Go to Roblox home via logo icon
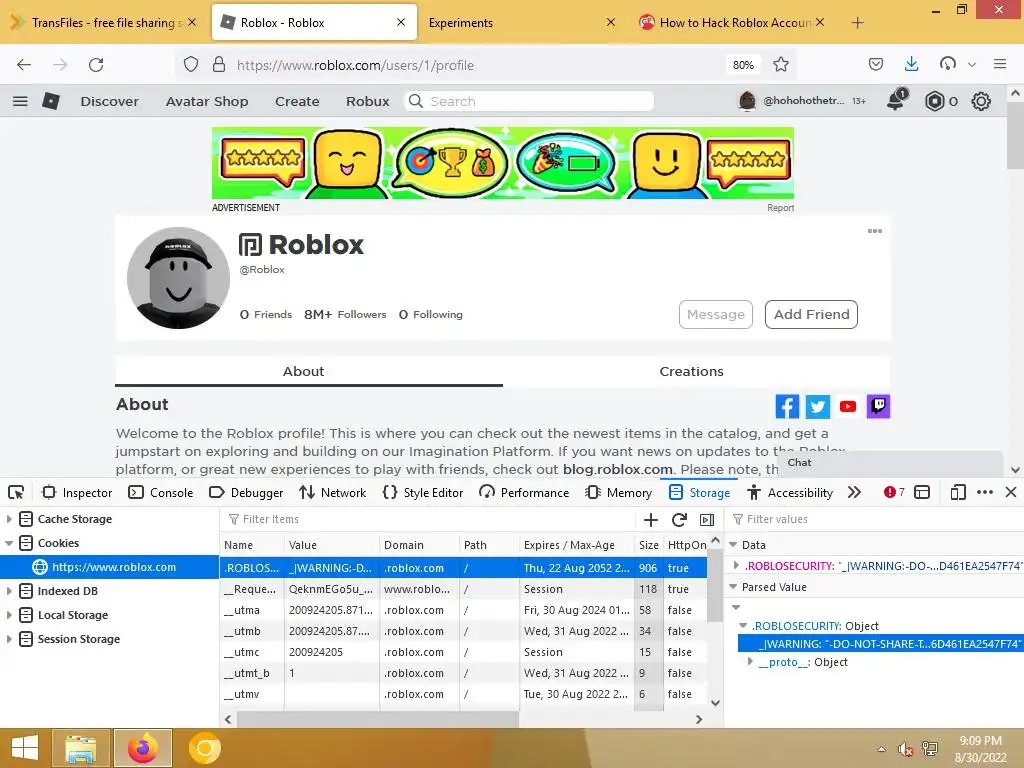 (51, 101)
